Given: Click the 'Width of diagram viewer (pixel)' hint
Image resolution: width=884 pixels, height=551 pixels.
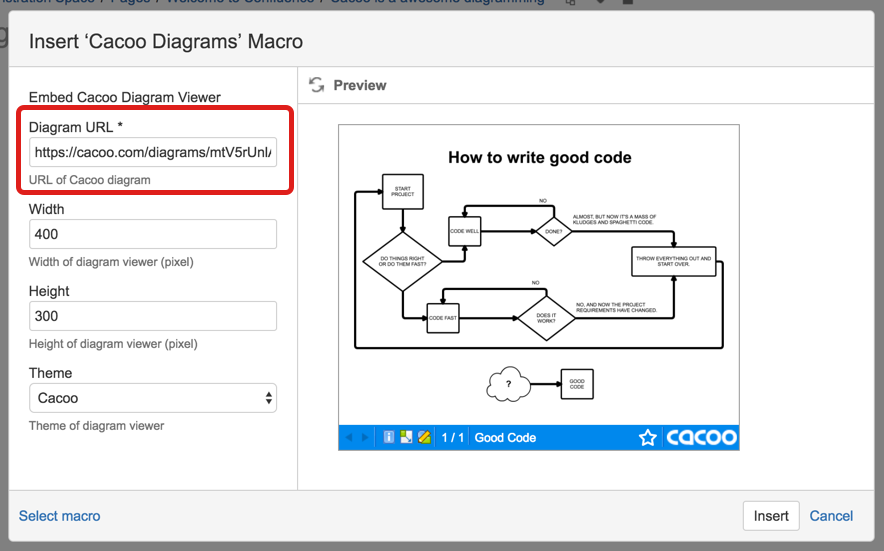Looking at the screenshot, I should point(111,262).
